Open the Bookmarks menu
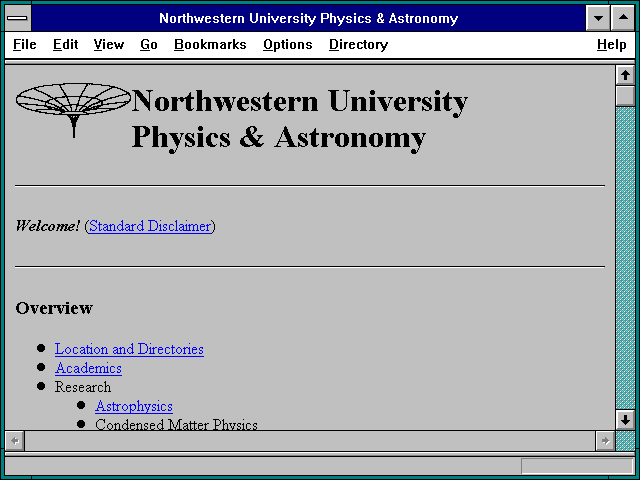The width and height of the screenshot is (640, 480). [x=210, y=44]
